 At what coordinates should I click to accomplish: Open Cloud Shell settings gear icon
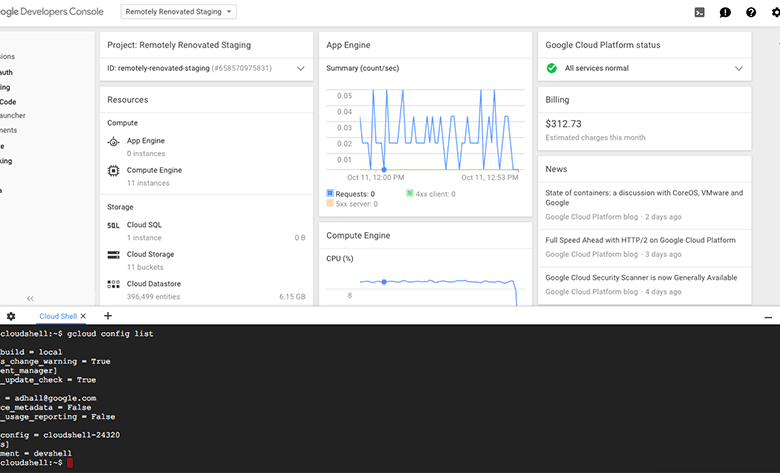coord(11,316)
